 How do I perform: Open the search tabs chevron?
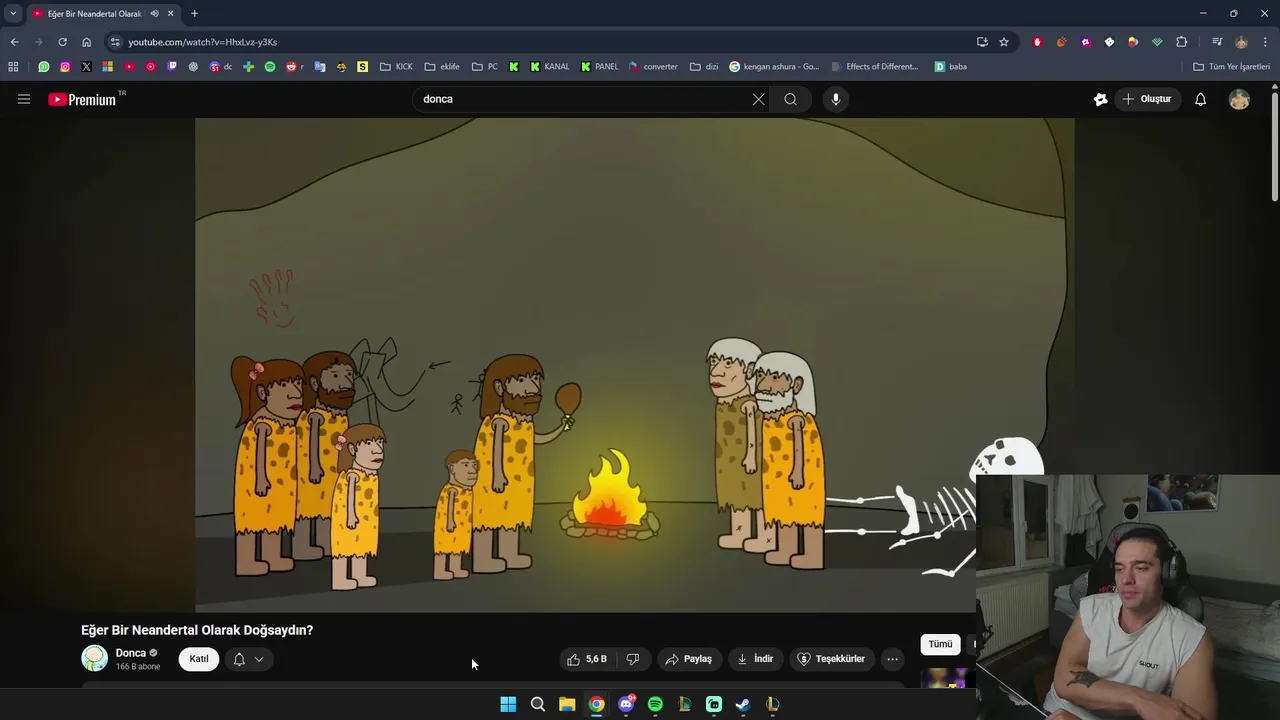(13, 14)
